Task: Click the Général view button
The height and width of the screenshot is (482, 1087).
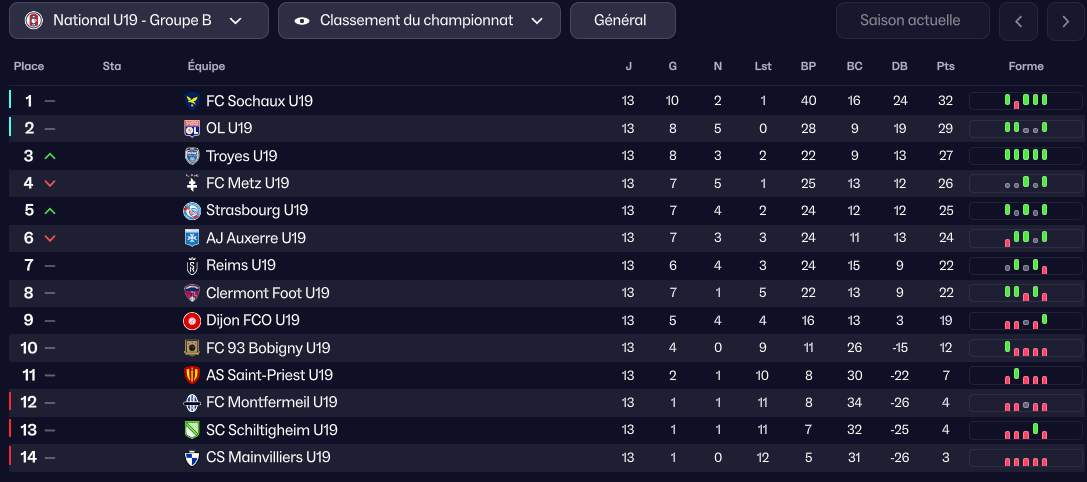Action: pyautogui.click(x=622, y=20)
